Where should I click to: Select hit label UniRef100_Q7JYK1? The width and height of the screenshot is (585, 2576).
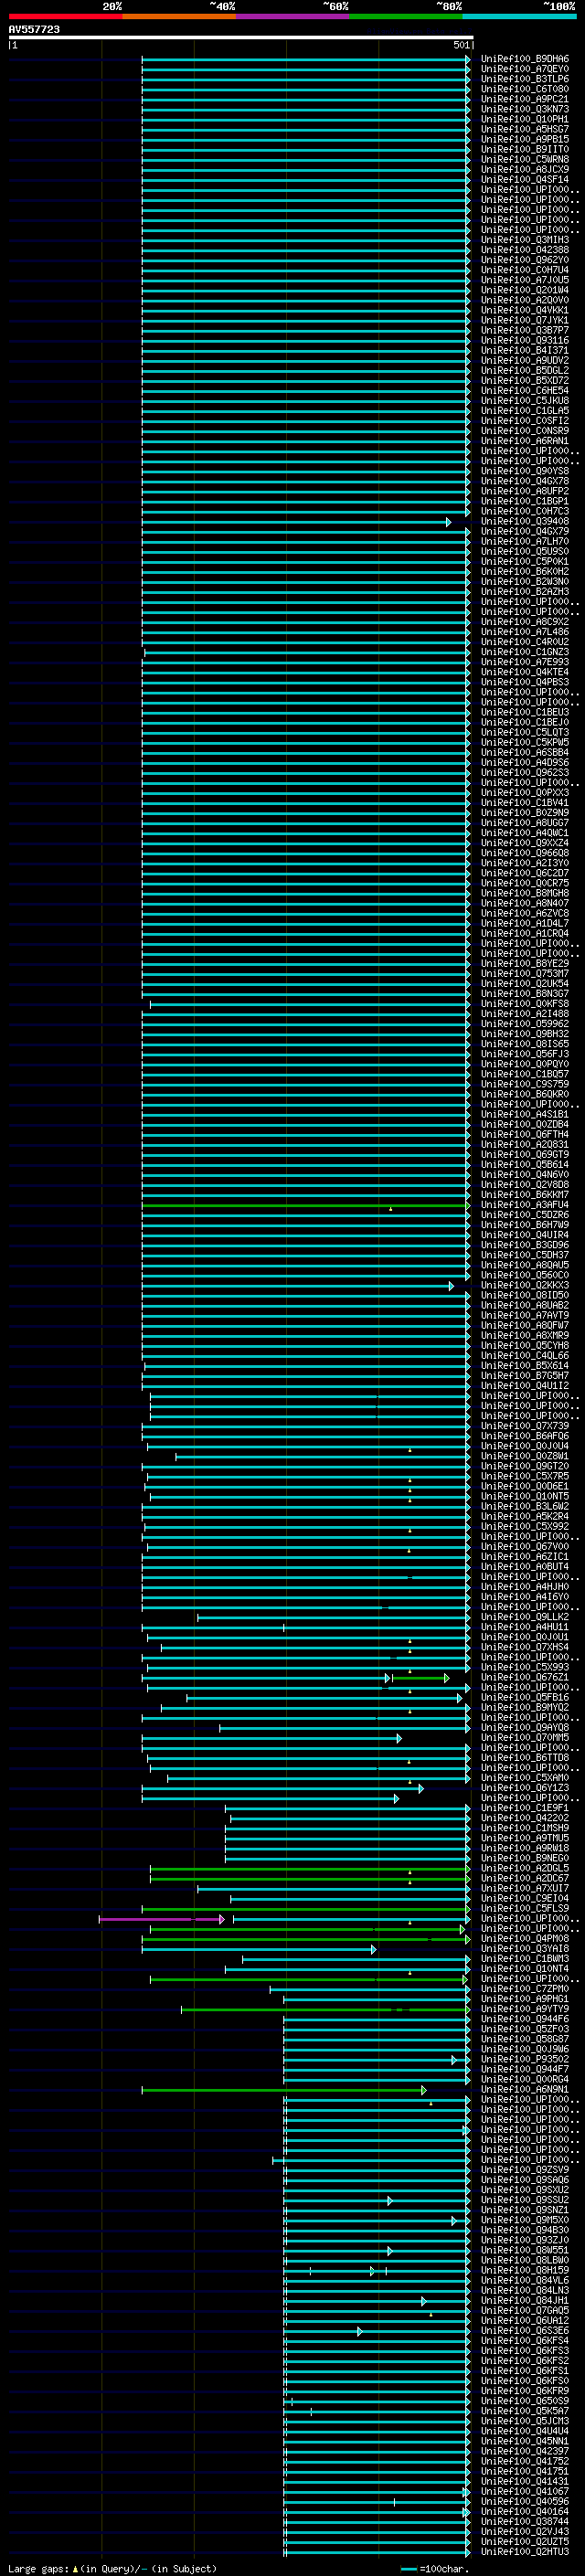point(525,320)
